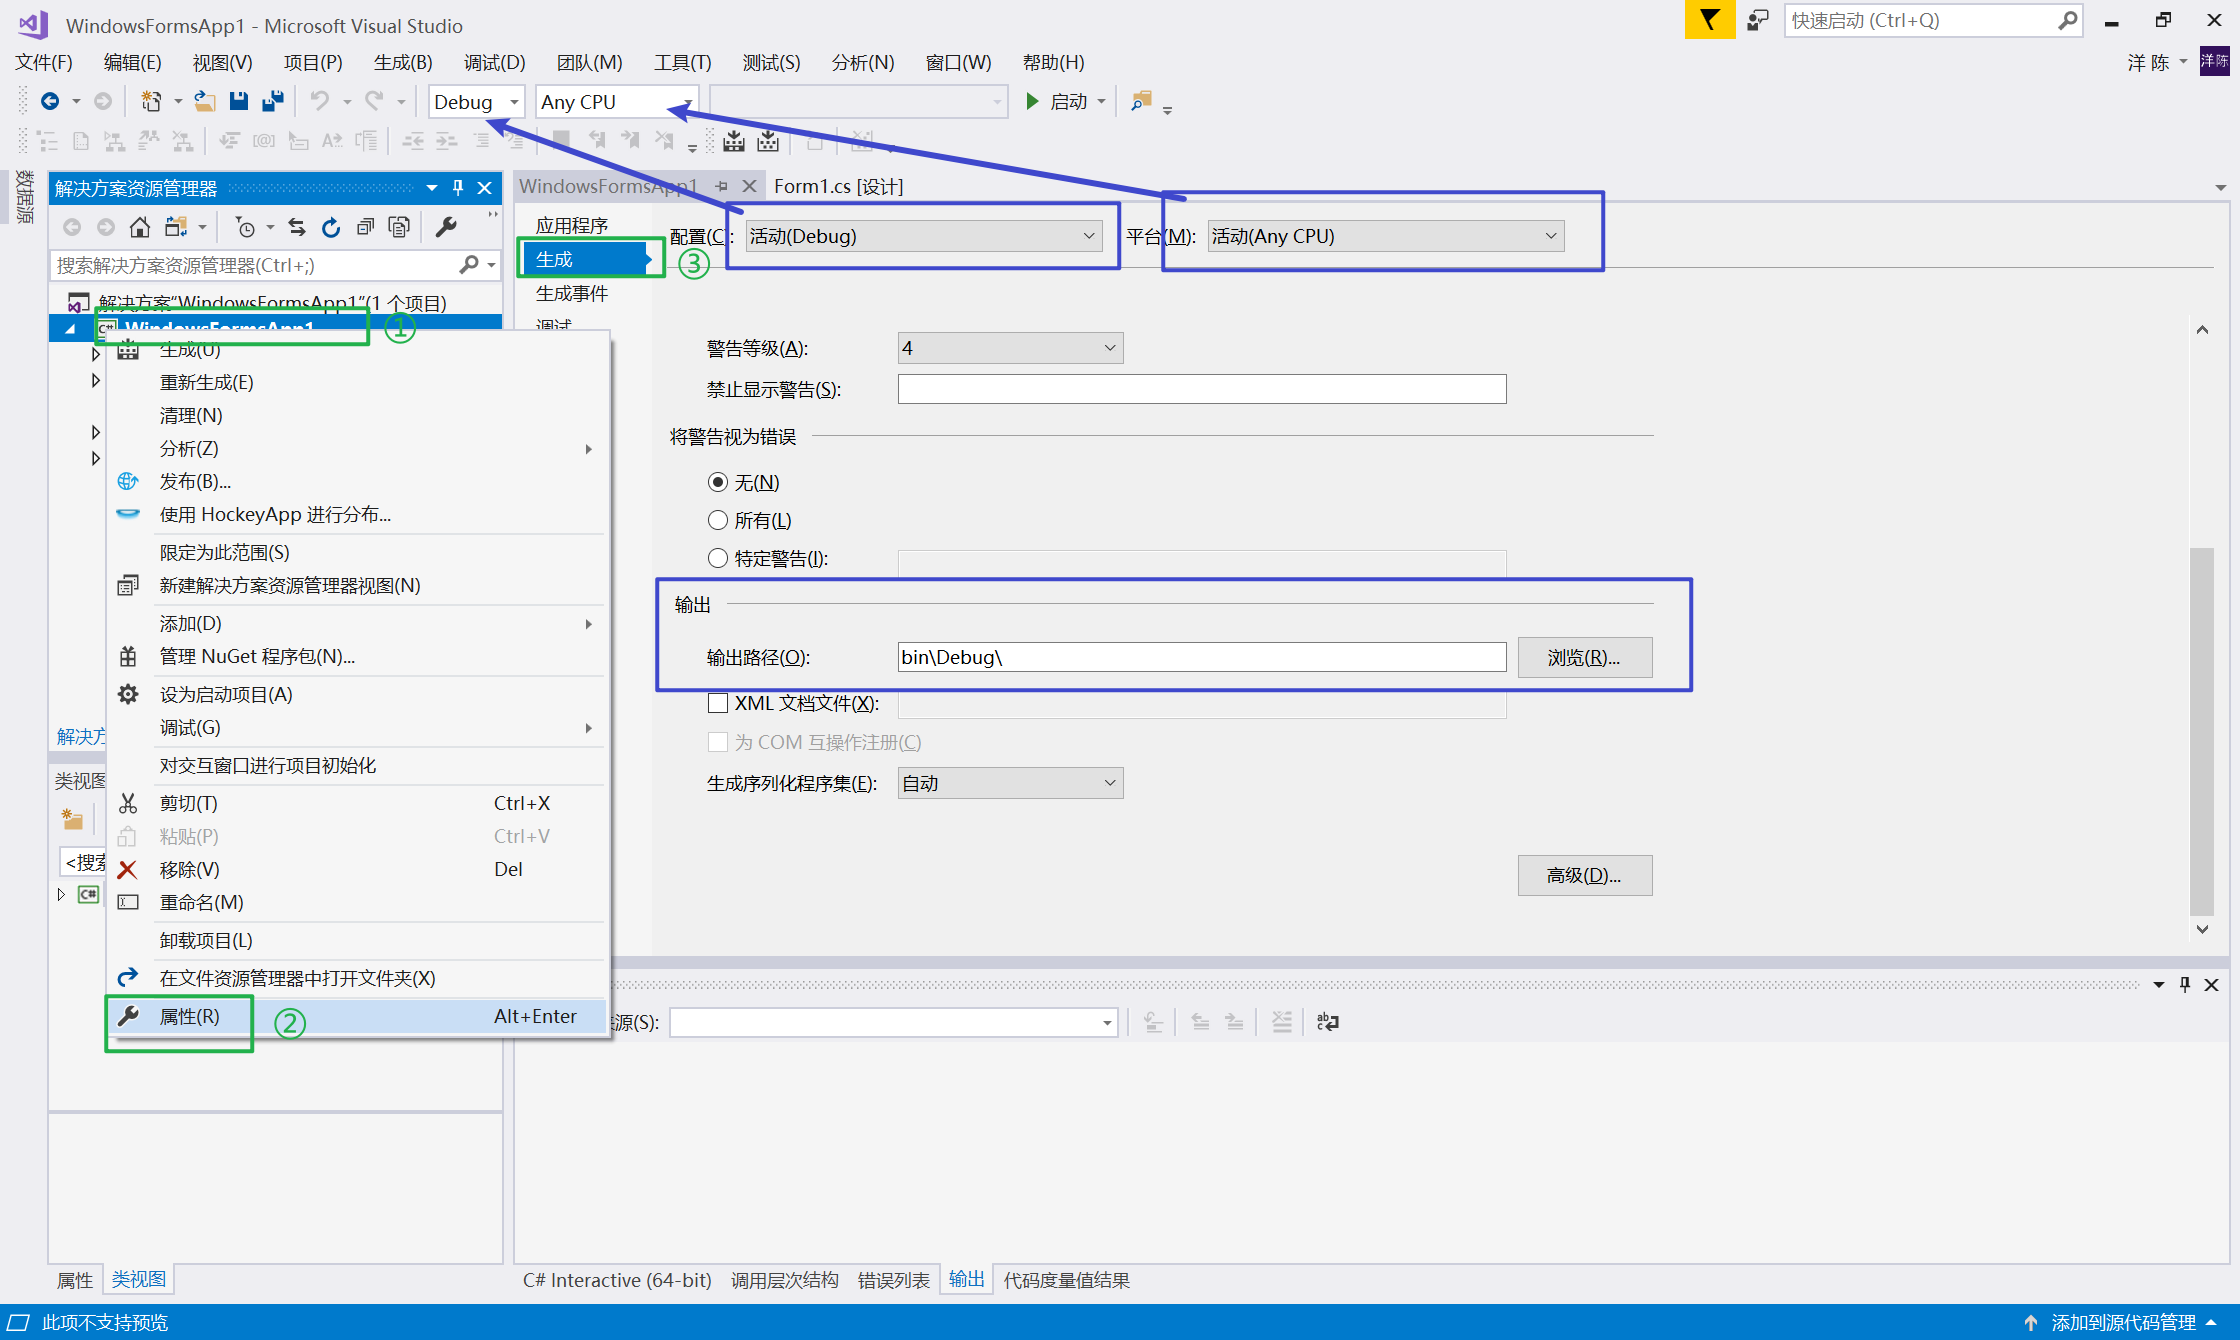This screenshot has width=2240, height=1340.
Task: Switch to the Form1.cs [设计] tab
Action: pos(838,186)
